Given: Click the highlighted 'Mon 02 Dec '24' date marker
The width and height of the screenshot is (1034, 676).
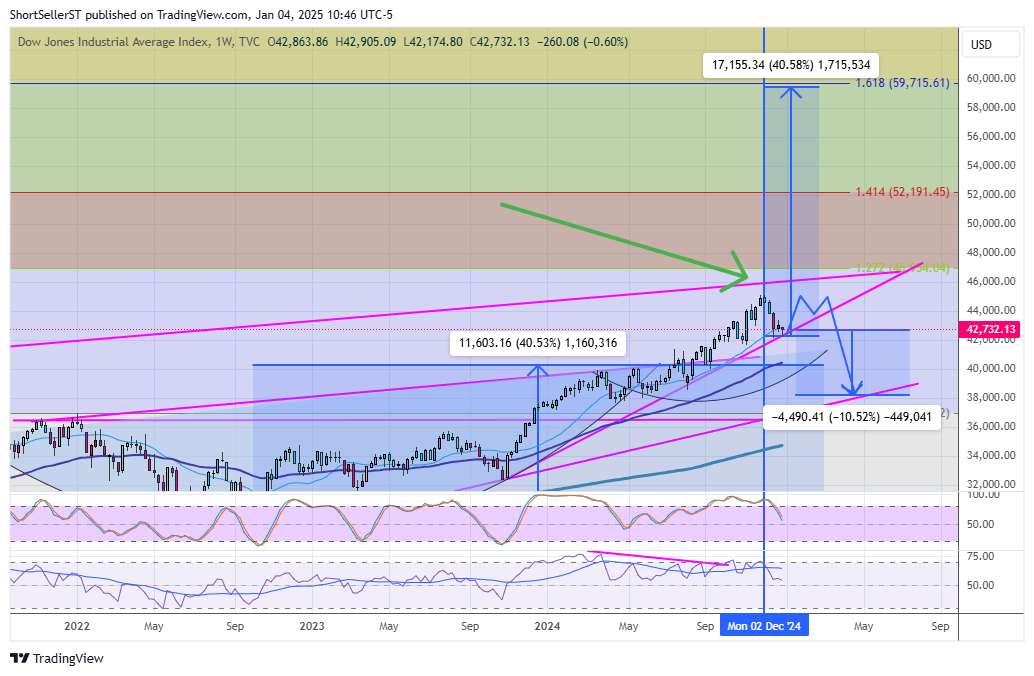Looking at the screenshot, I should pos(764,626).
